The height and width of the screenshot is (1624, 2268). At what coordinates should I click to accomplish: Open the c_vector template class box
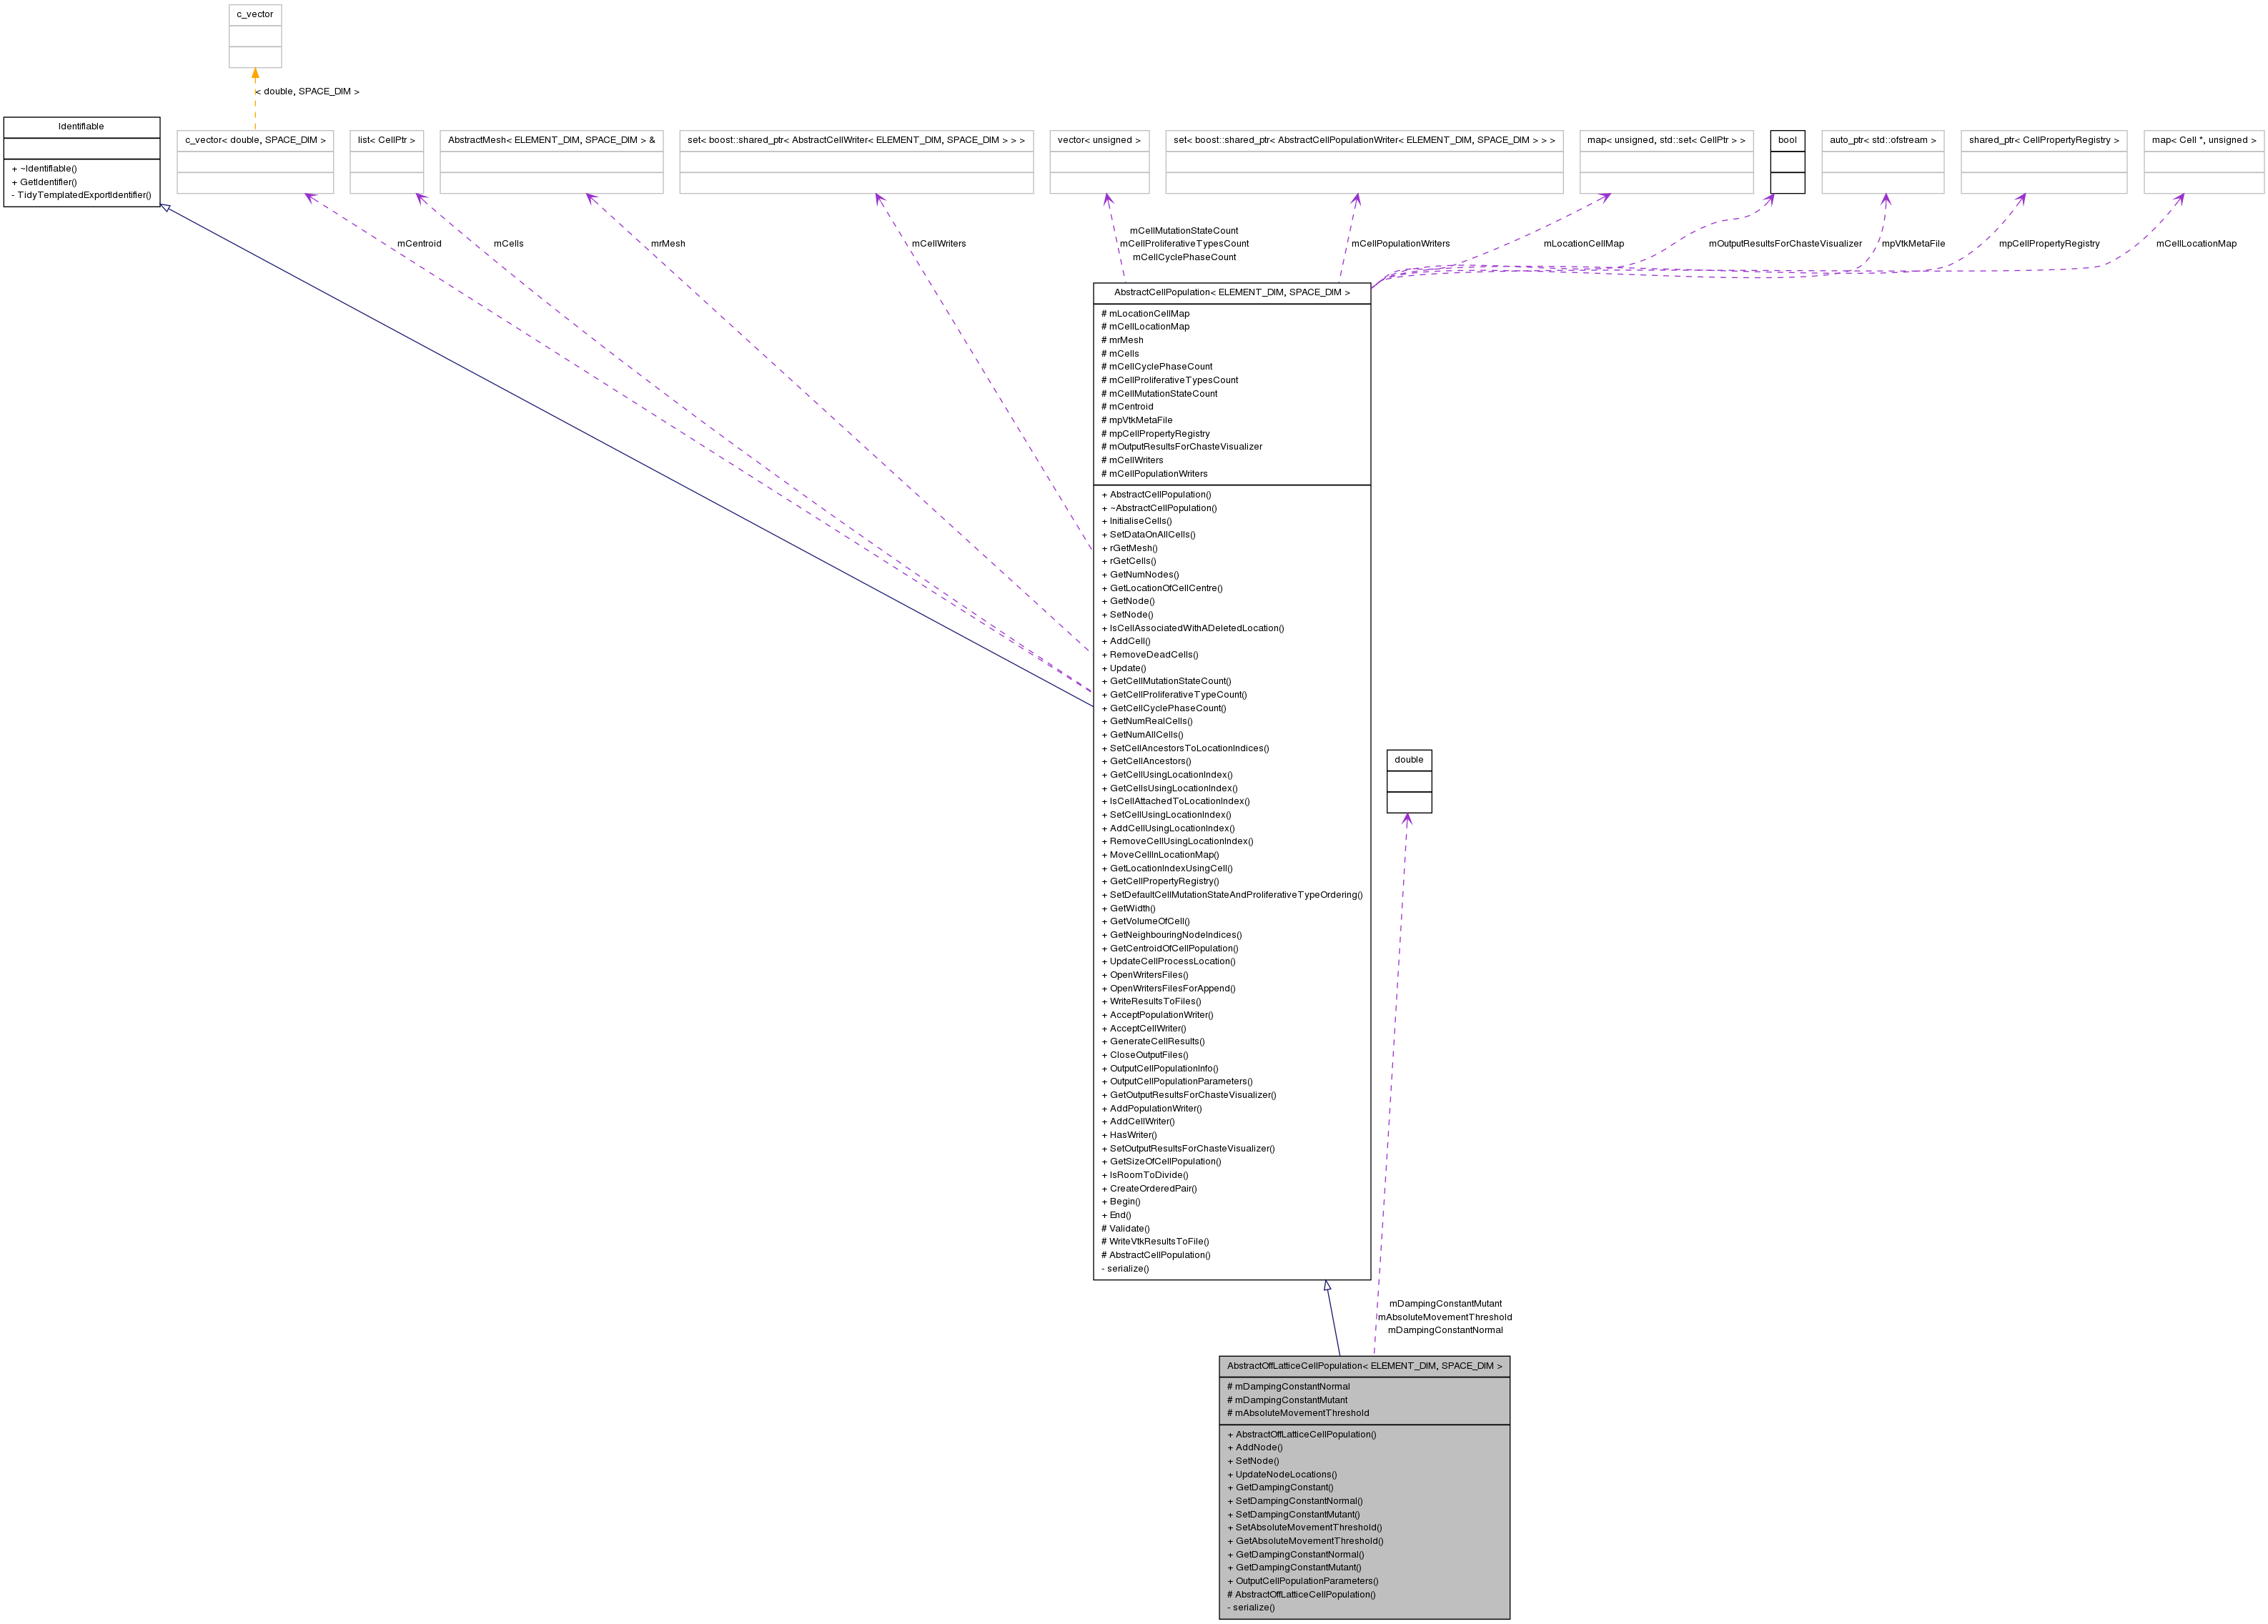coord(255,14)
